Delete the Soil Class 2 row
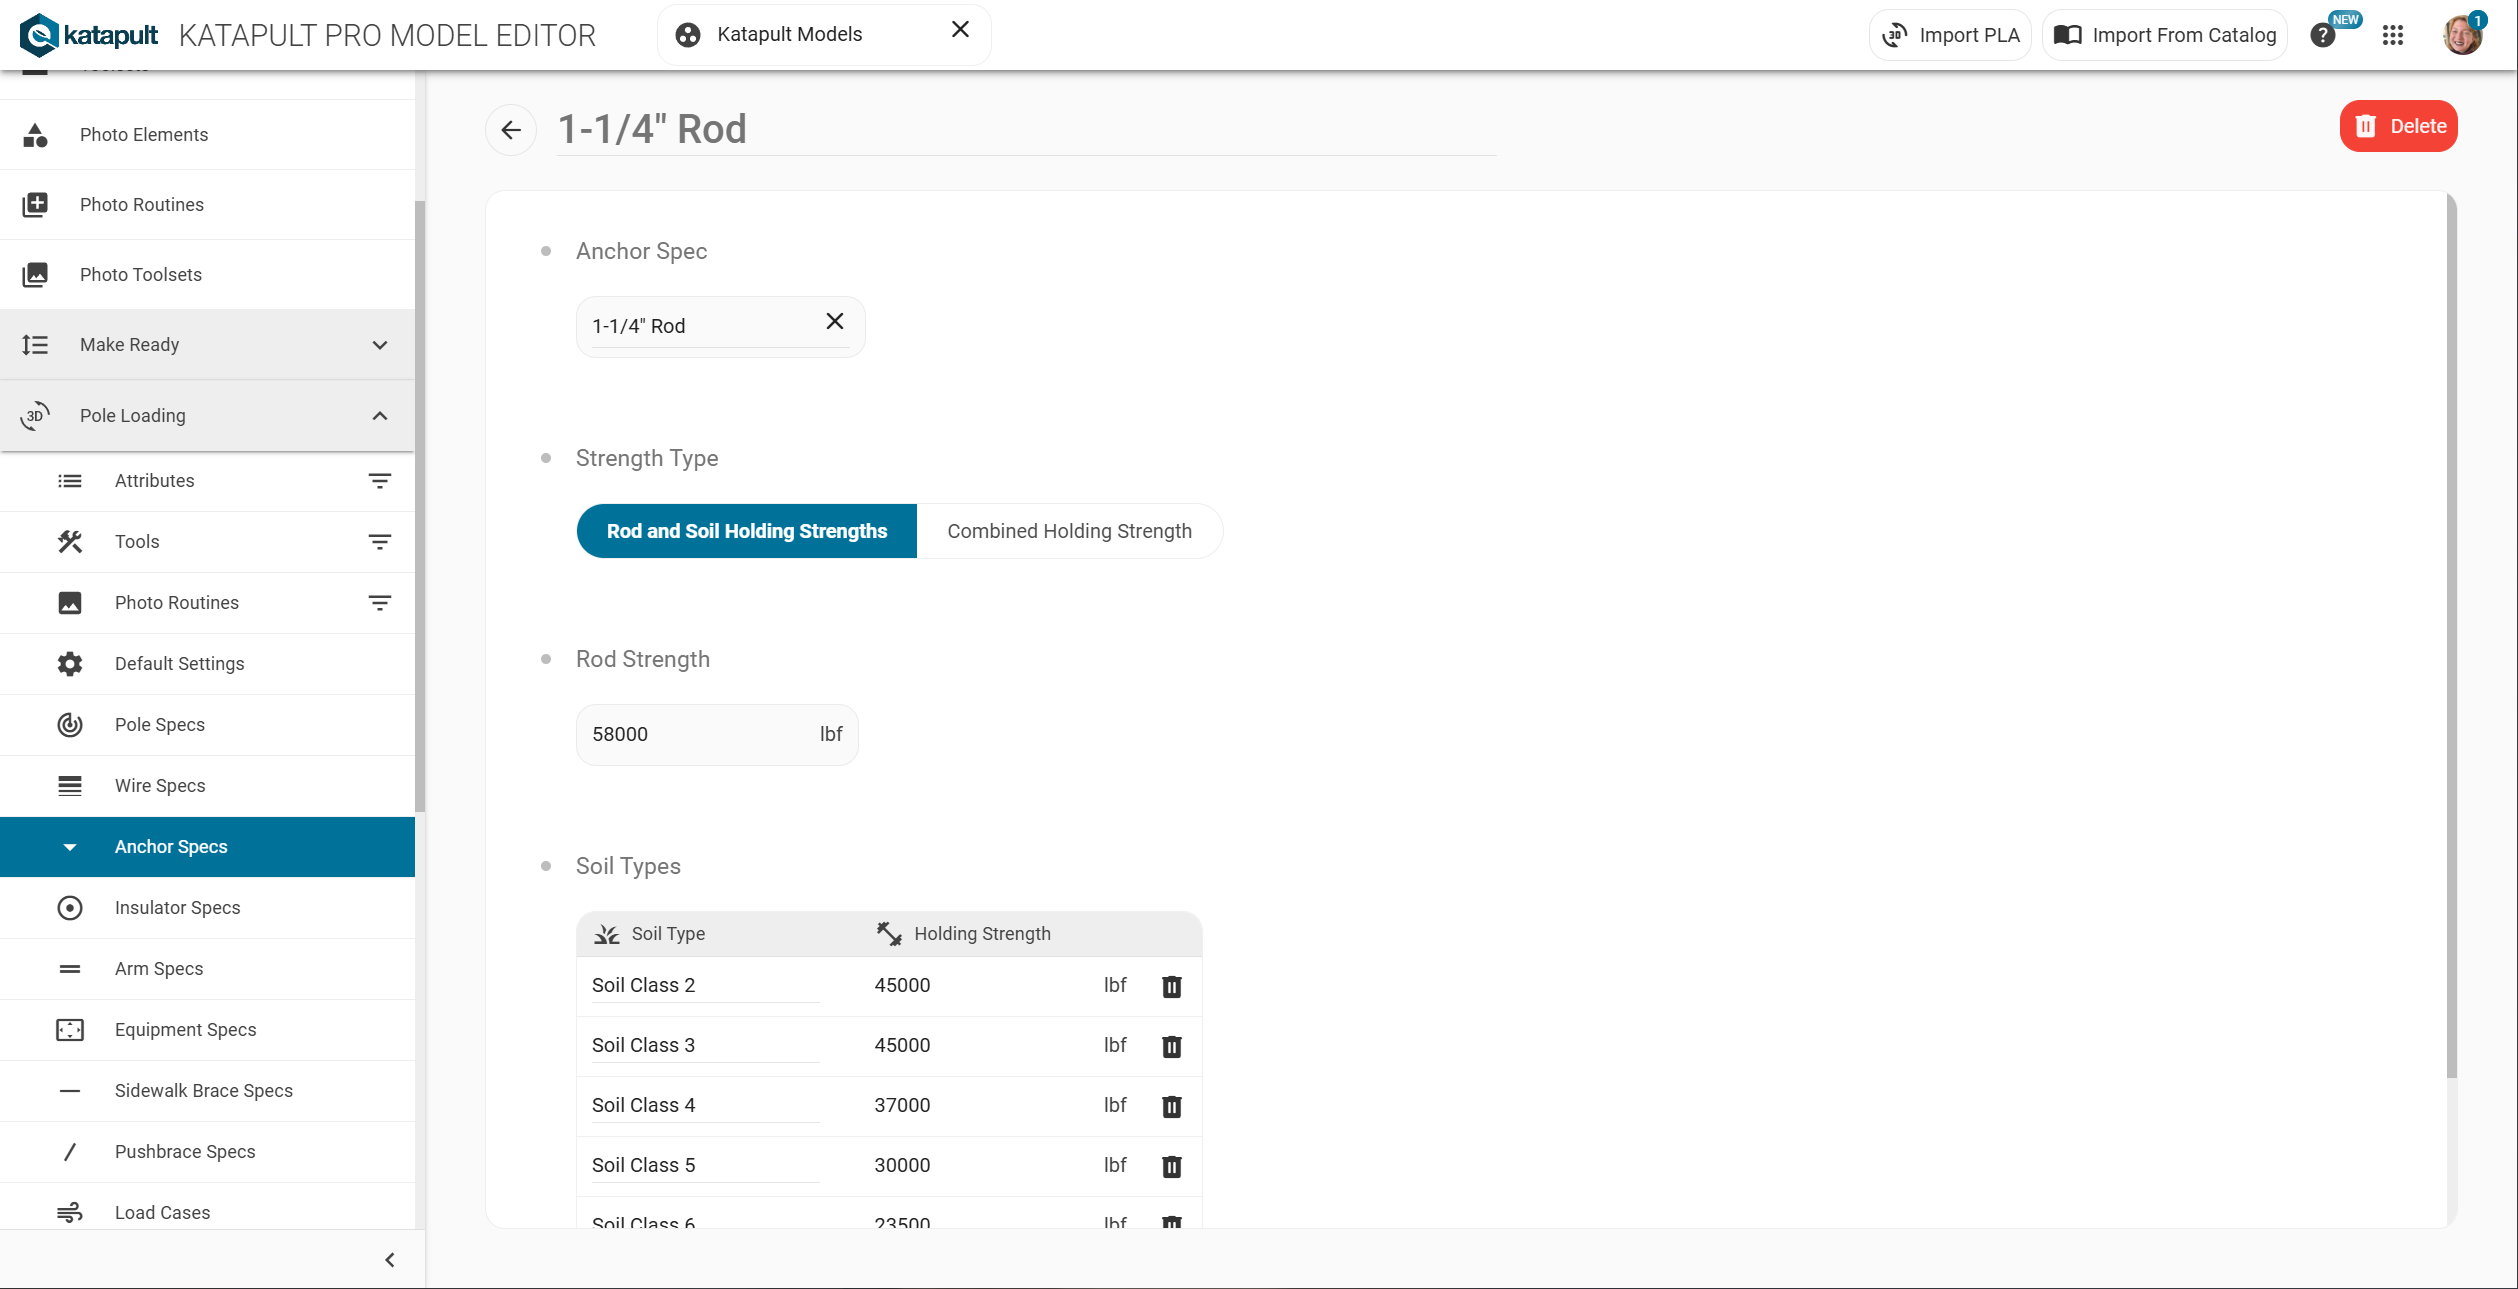Screen dimensions: 2518x1289 pos(1171,987)
